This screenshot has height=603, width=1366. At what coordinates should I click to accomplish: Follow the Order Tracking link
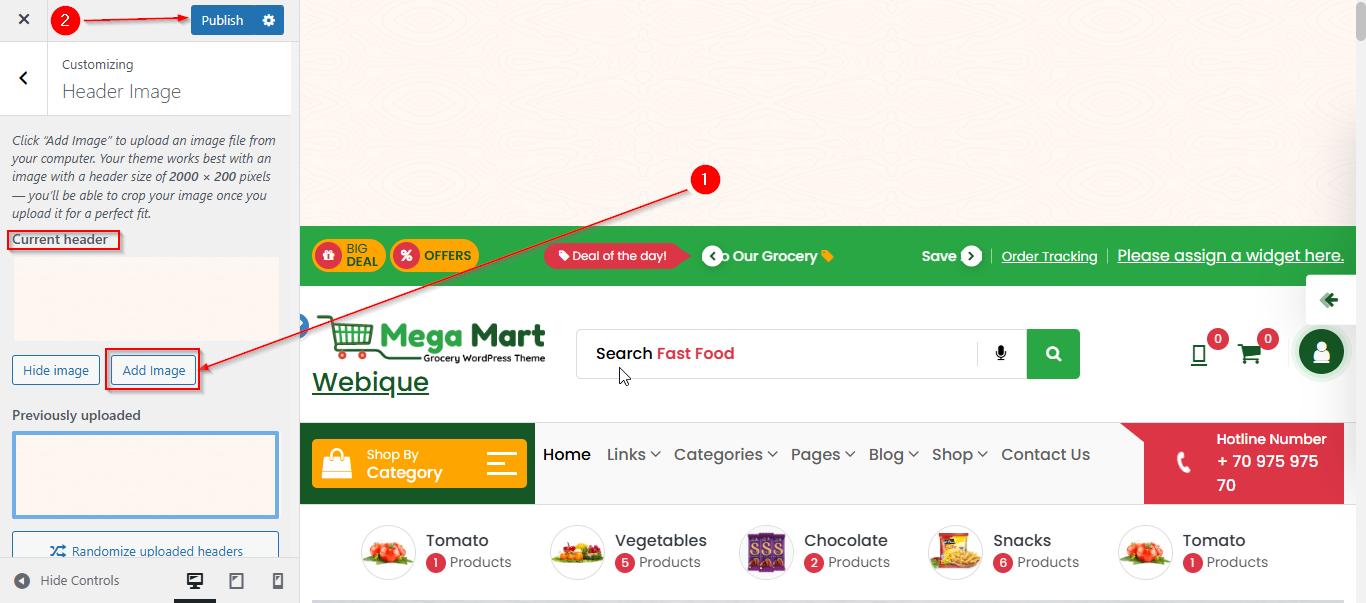[x=1049, y=257]
